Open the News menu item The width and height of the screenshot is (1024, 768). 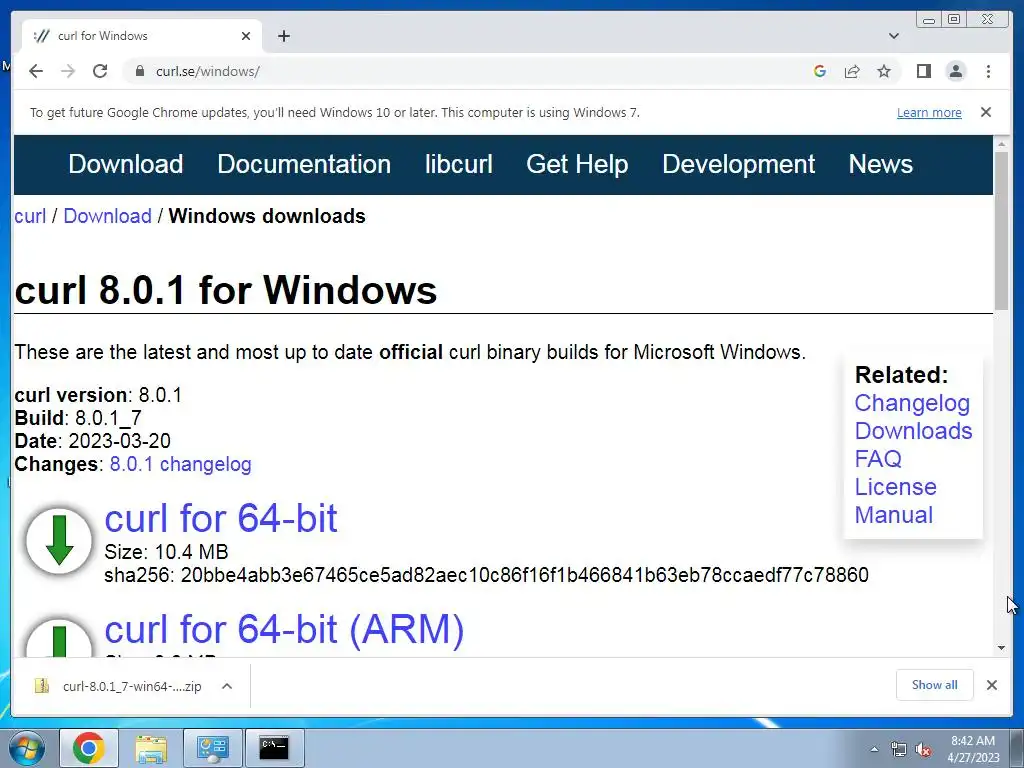tap(880, 164)
